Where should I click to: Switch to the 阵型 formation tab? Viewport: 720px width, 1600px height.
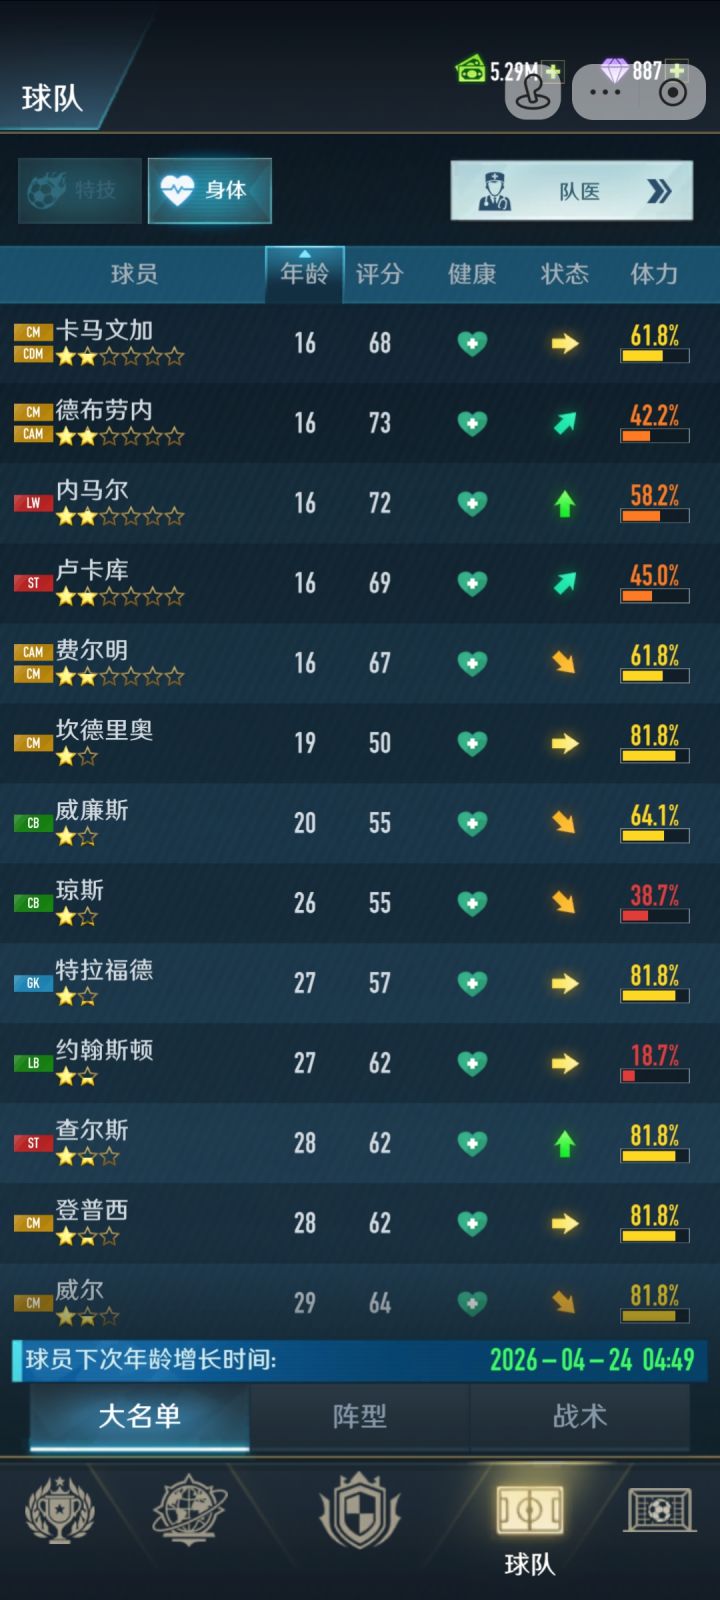(360, 1416)
